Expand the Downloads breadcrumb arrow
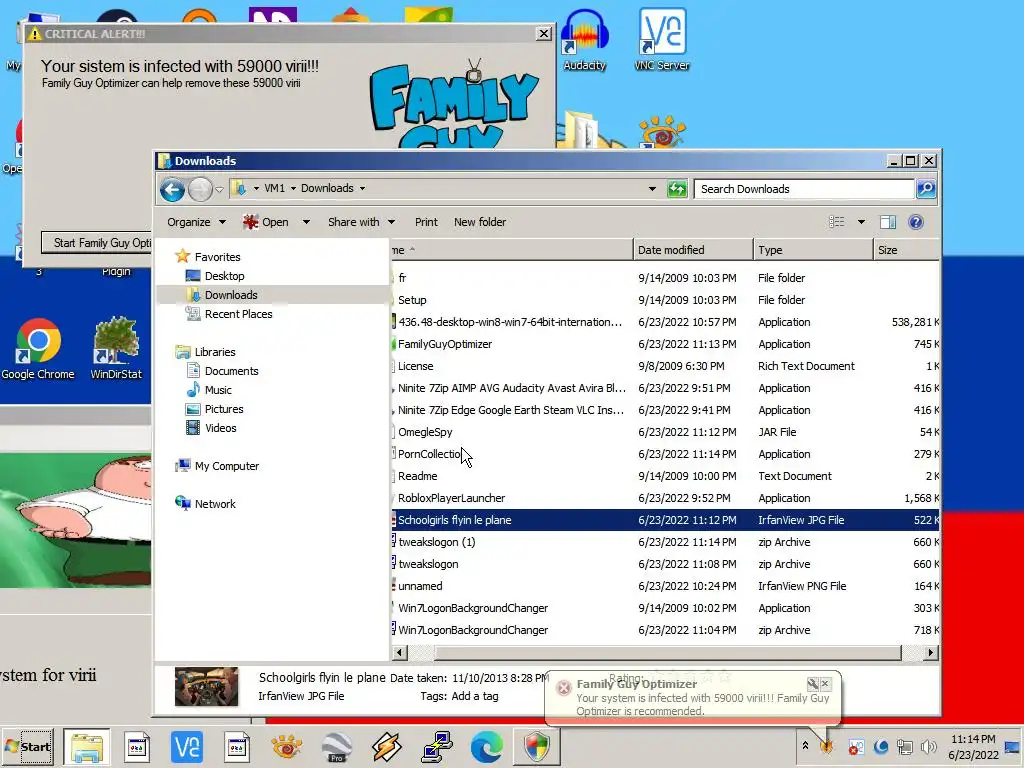Screen dimensions: 1024x768 coord(362,188)
